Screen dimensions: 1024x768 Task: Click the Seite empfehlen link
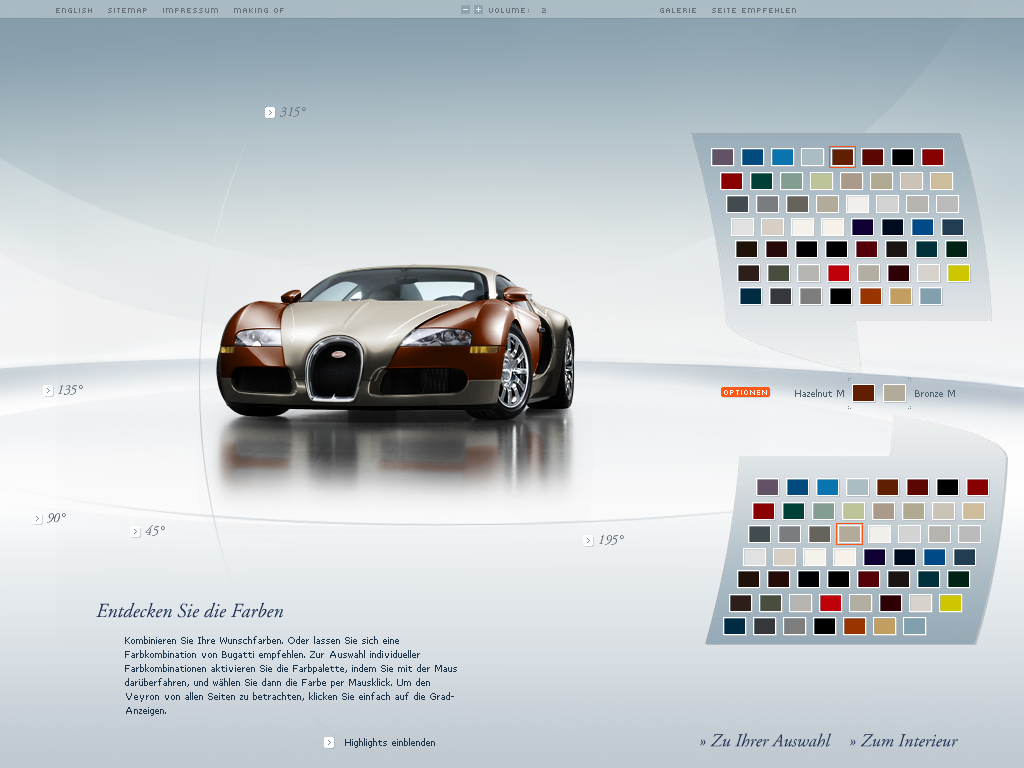pyautogui.click(x=753, y=10)
